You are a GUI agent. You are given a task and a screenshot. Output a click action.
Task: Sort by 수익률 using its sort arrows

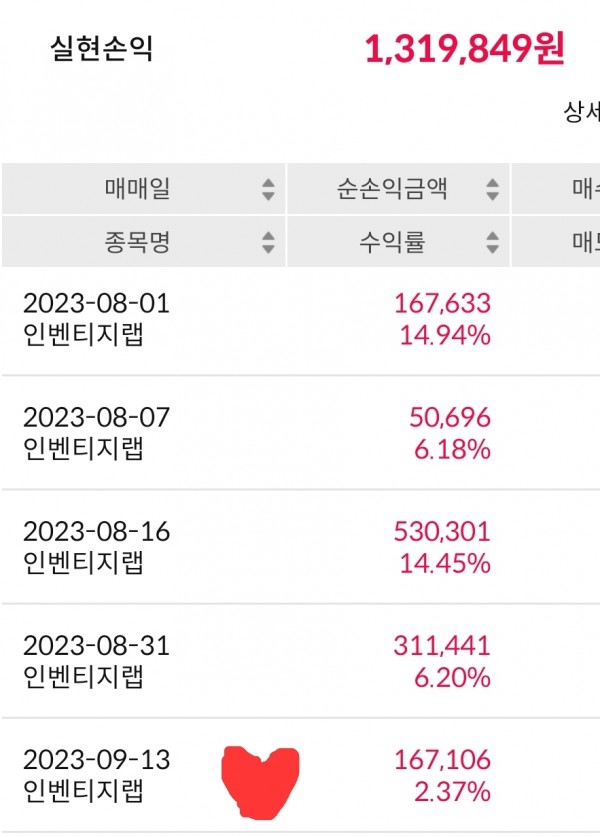[x=492, y=242]
